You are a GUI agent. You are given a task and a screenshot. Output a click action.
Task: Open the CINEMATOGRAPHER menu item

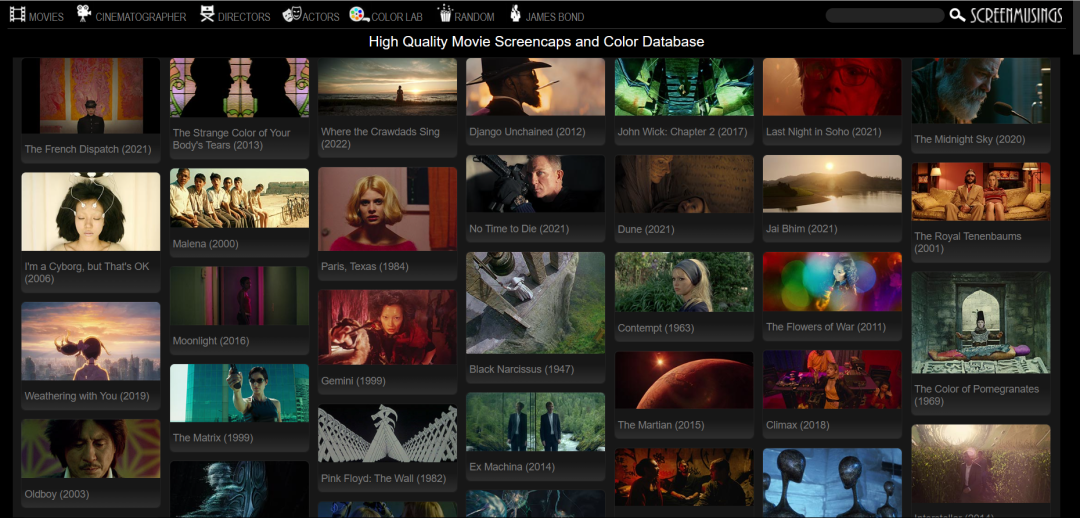141,17
